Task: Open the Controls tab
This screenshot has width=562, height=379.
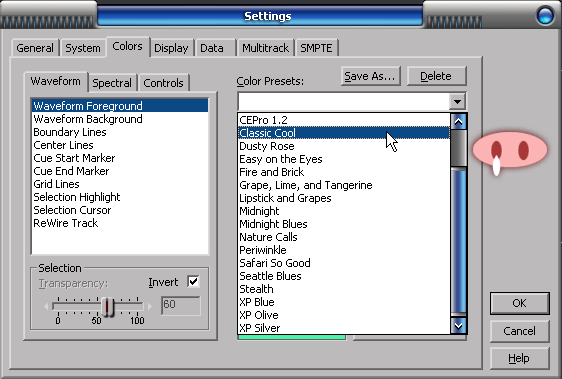Action: point(163,83)
